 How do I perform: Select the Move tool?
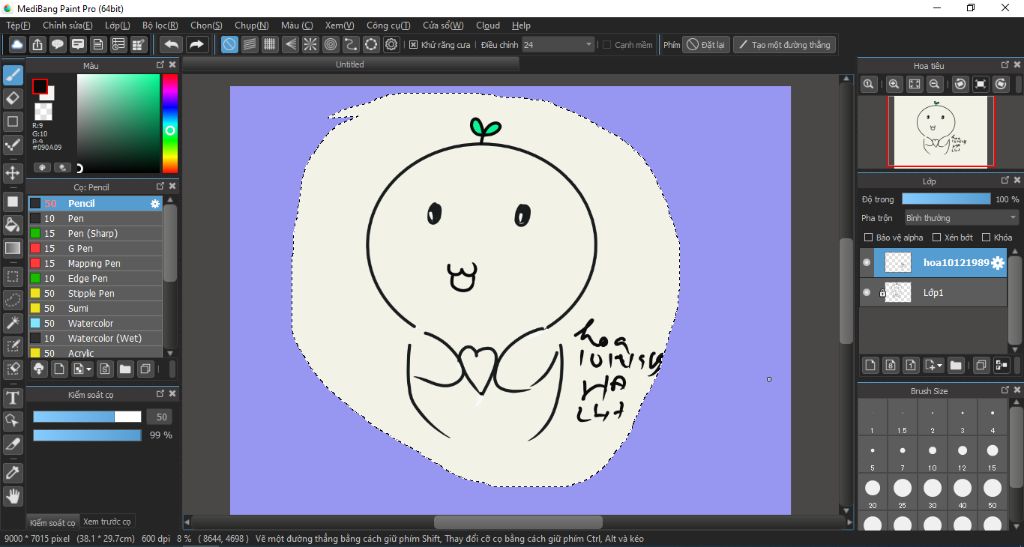coord(12,173)
